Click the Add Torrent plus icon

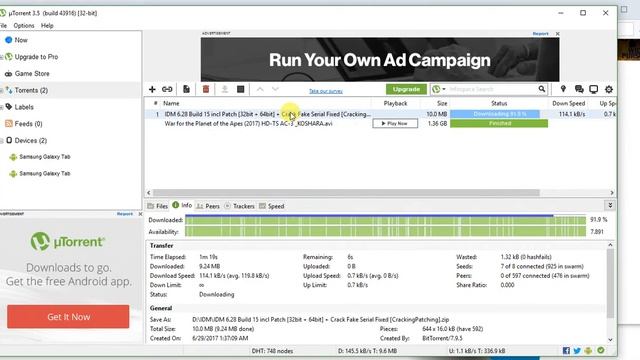tap(152, 89)
